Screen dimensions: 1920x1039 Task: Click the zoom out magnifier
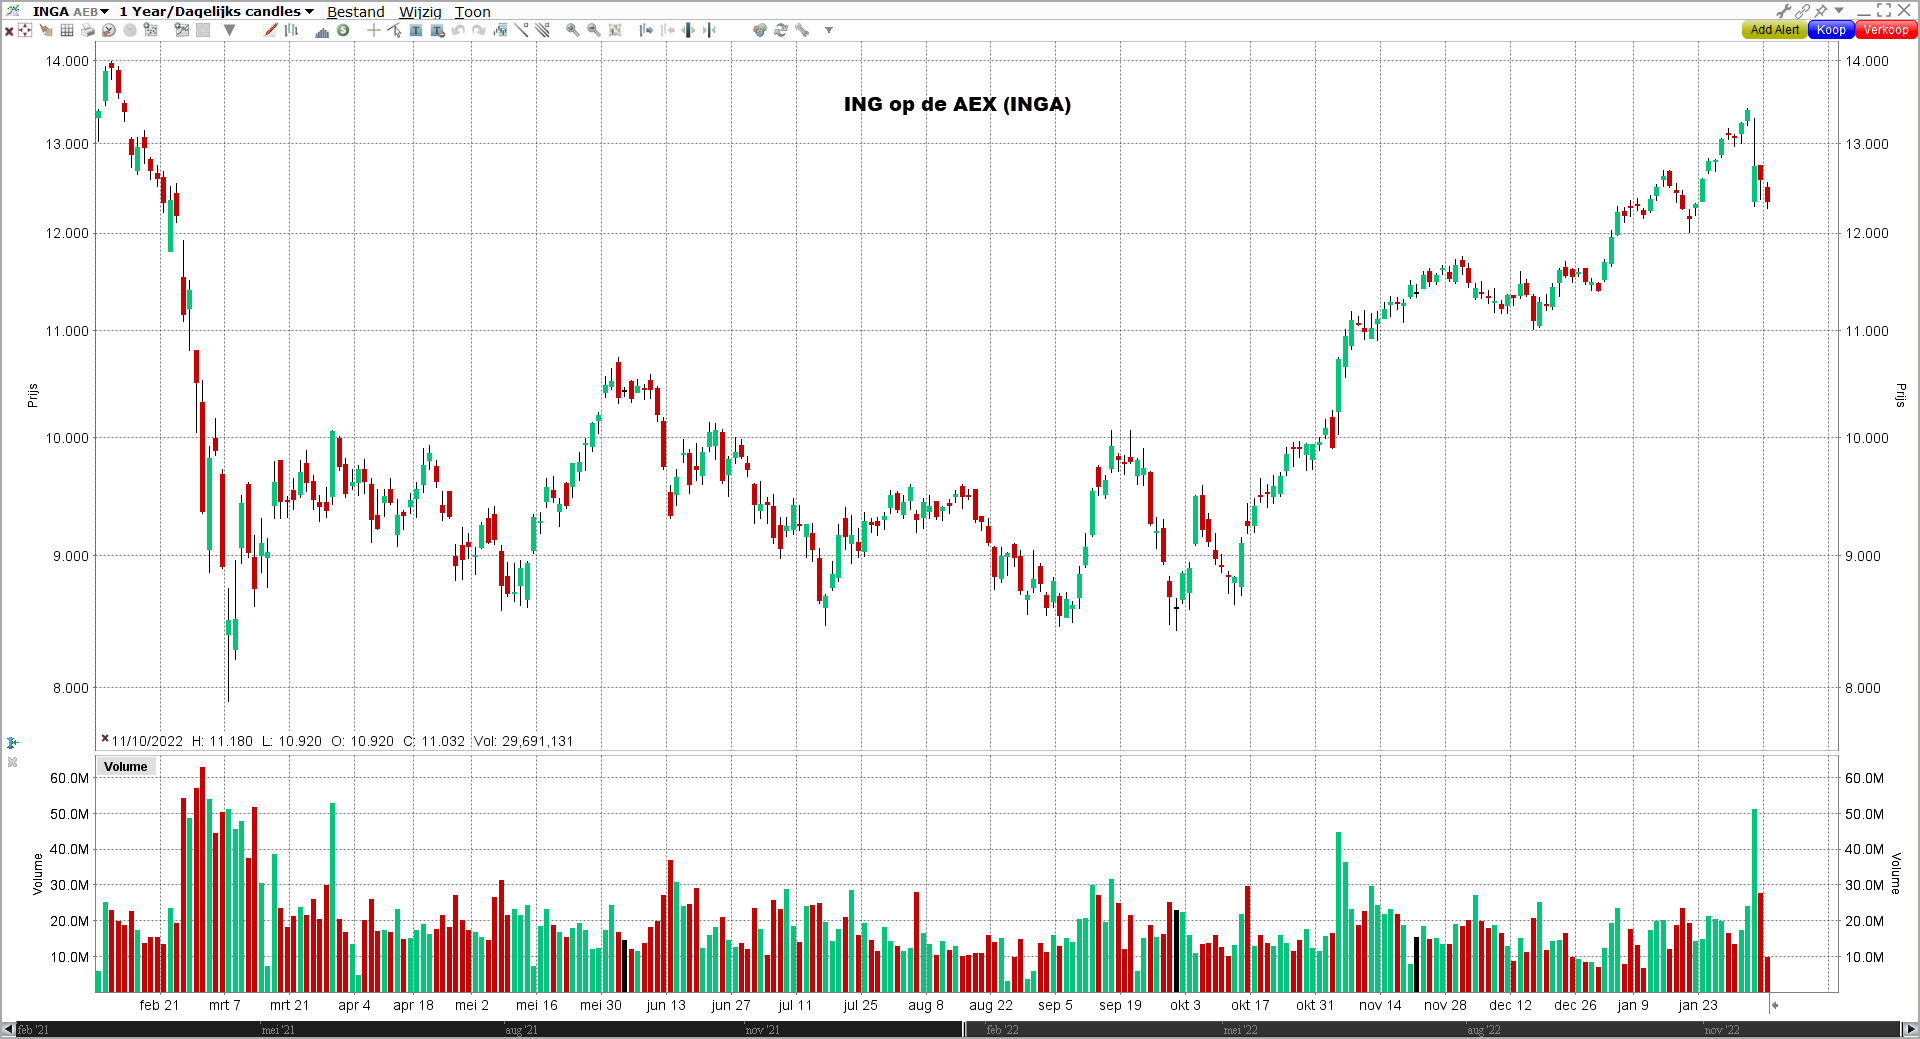coord(593,30)
